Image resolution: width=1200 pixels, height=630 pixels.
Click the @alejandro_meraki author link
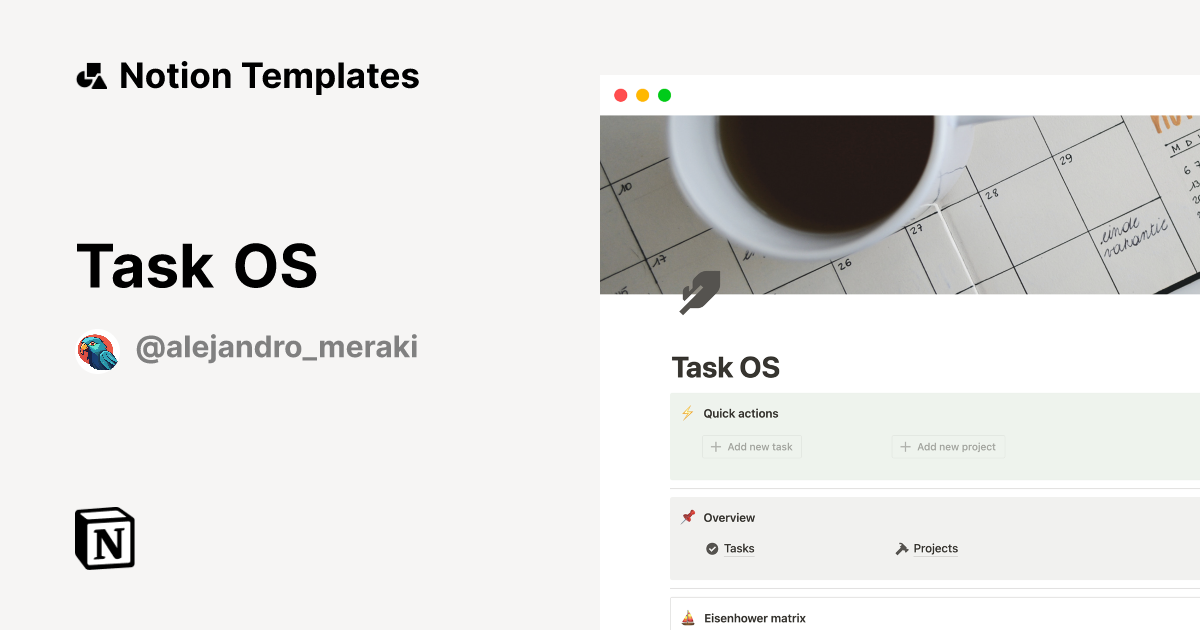[x=277, y=347]
